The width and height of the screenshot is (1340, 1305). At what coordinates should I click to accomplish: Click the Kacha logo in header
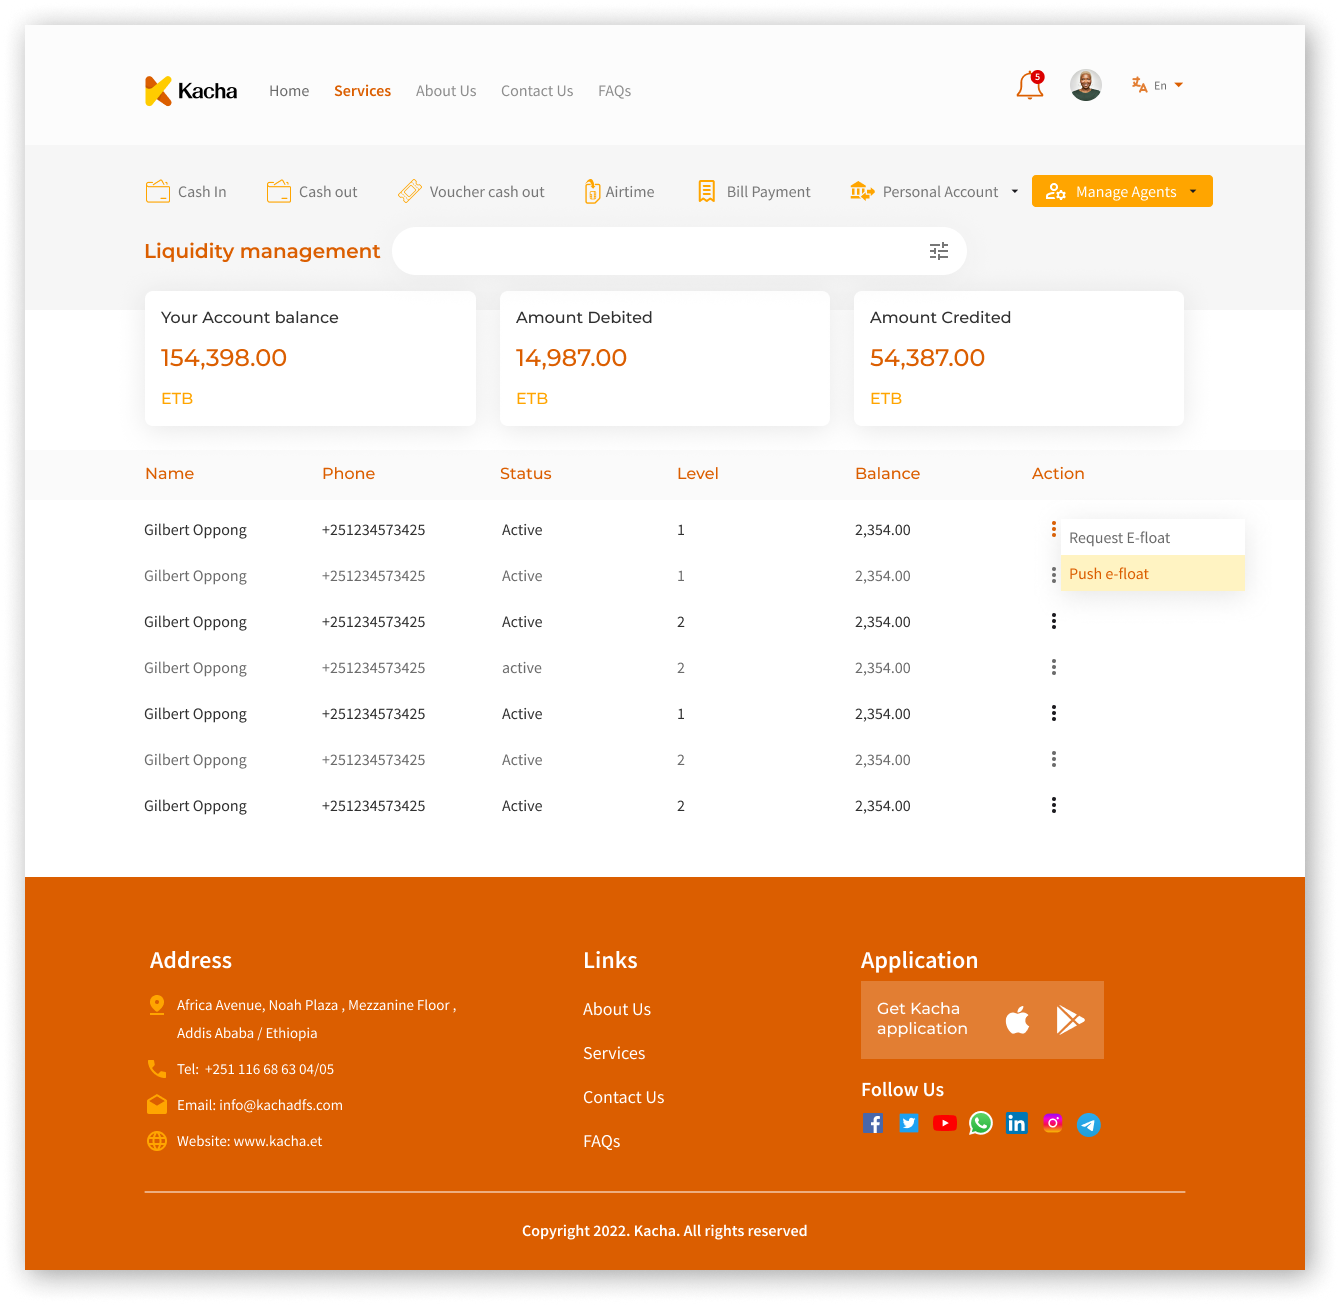click(191, 91)
